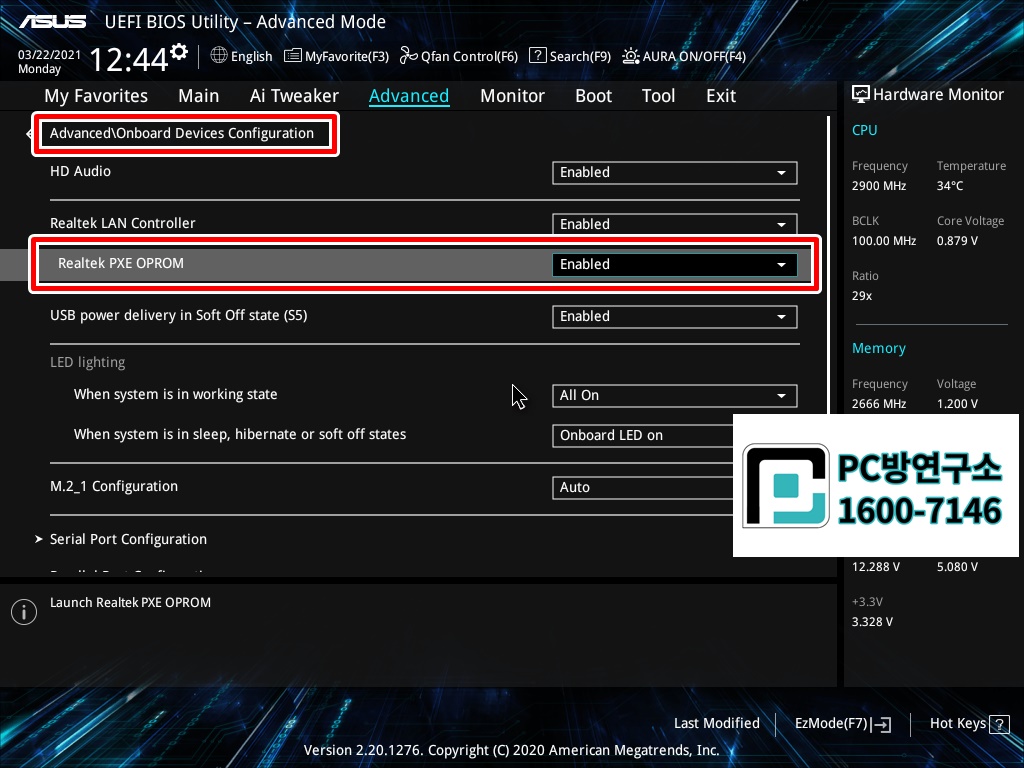The image size is (1024, 768).
Task: Switch to My Favorites tab
Action: coord(96,96)
